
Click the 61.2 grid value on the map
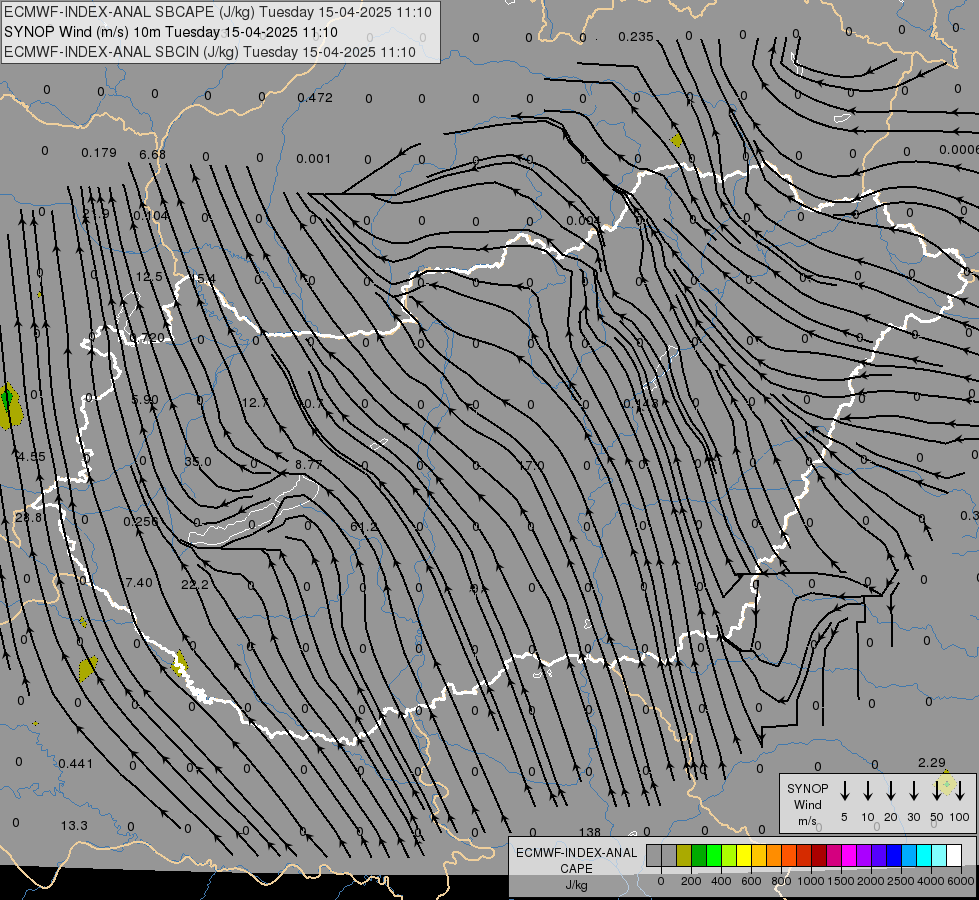click(x=364, y=527)
